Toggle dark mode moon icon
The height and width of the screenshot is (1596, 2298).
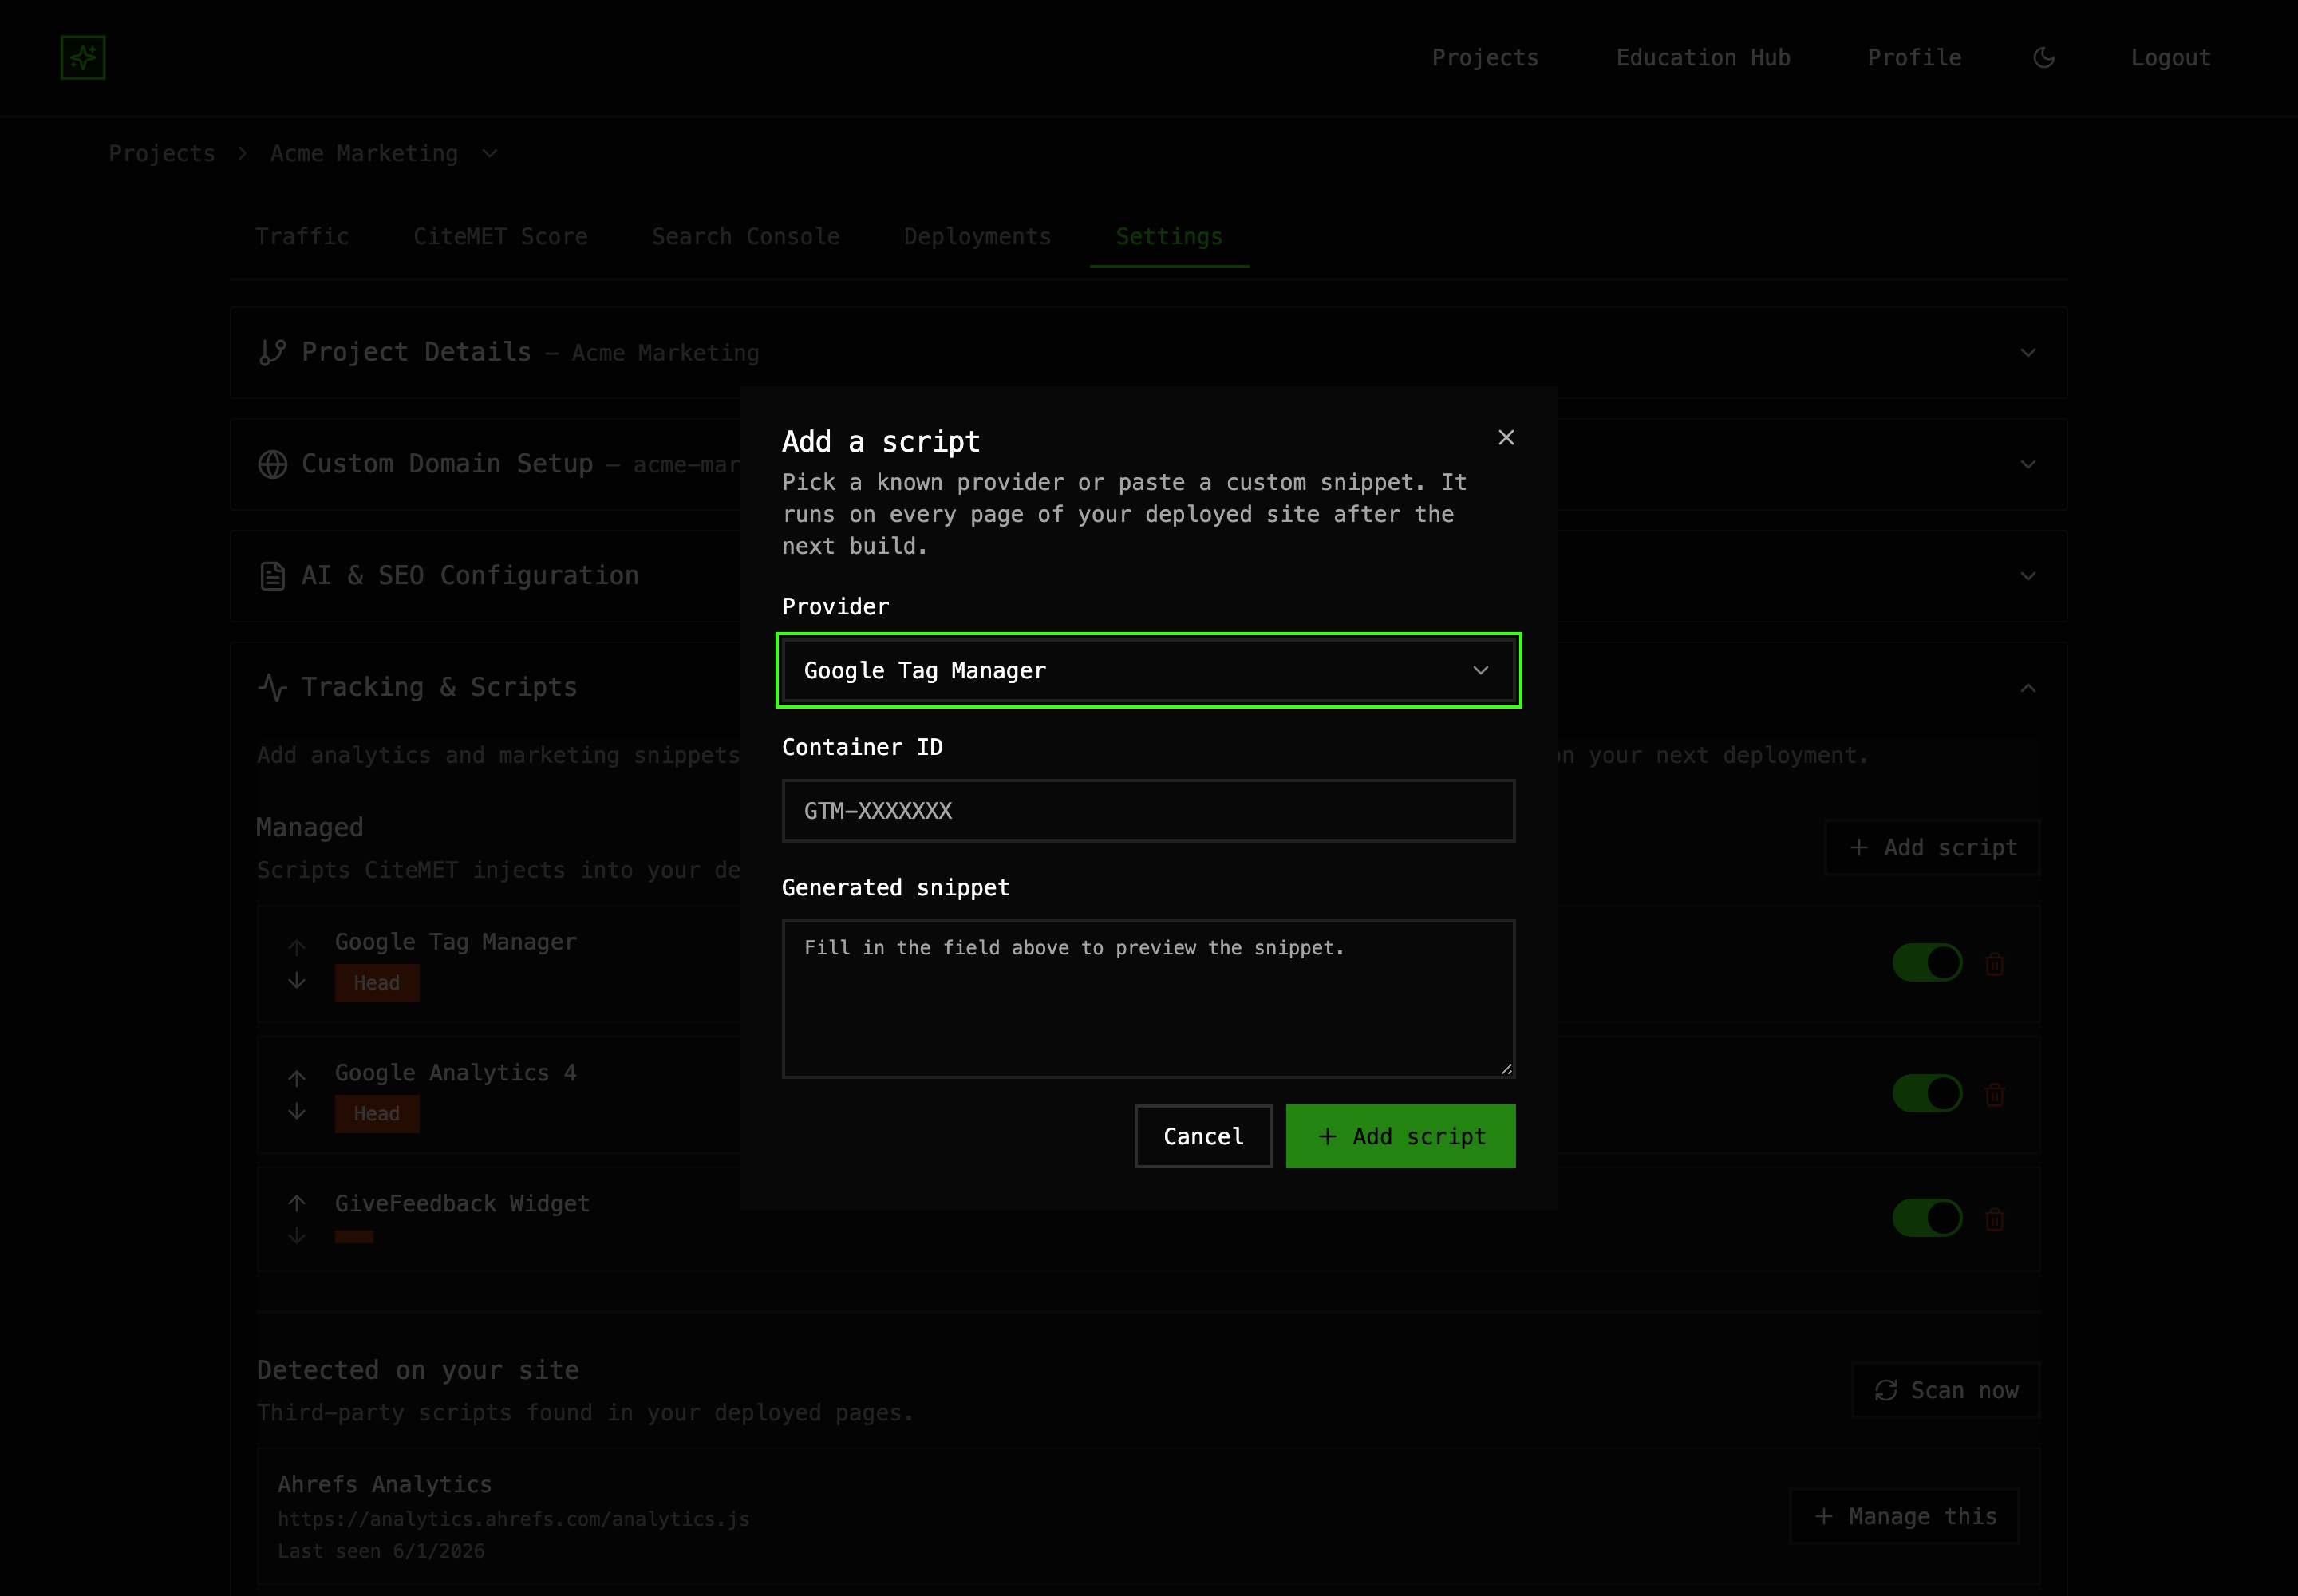tap(2044, 58)
